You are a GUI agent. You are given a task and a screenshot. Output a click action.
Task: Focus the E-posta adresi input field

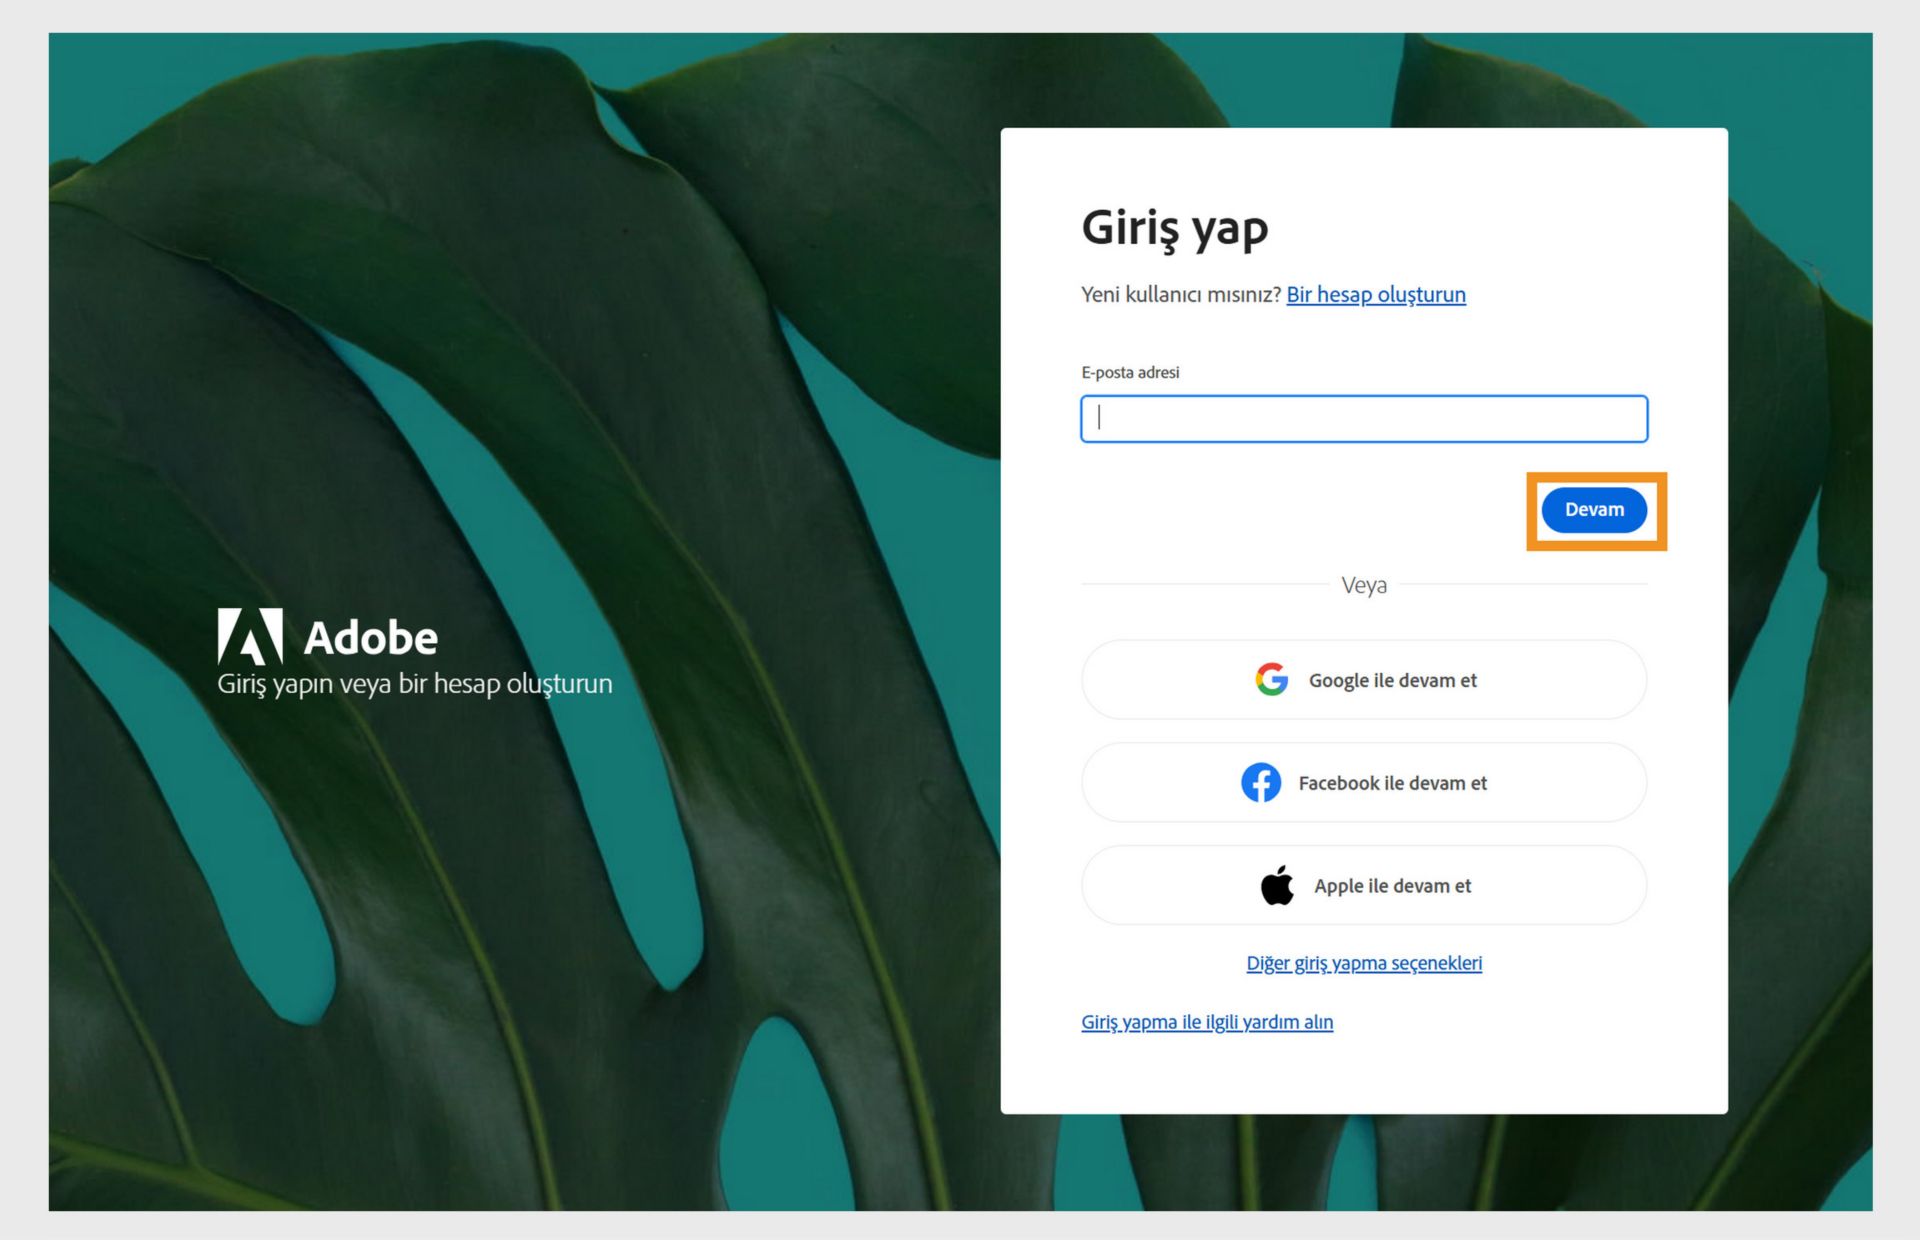click(1363, 419)
